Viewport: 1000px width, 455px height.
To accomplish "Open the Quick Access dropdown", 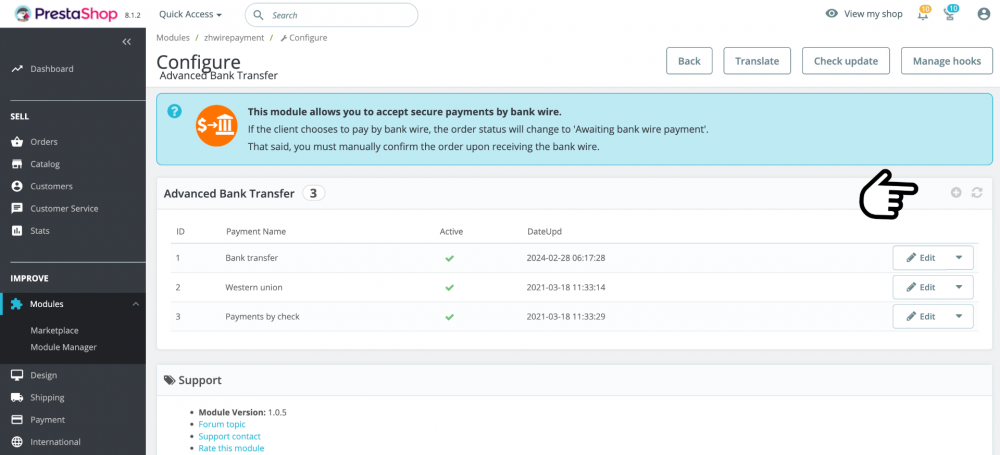I will click(x=190, y=15).
